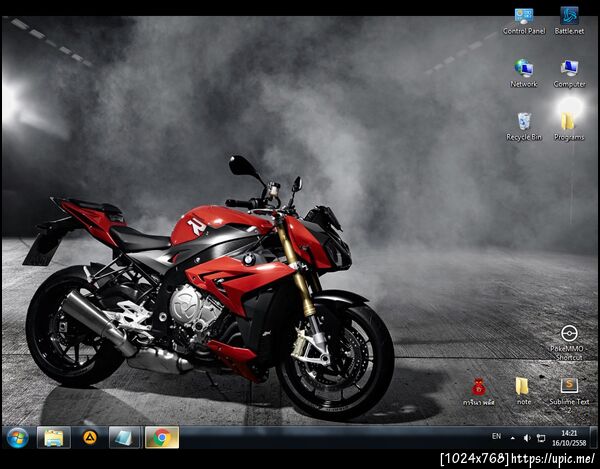The image size is (600, 469).
Task: Open Windows Explorer from the taskbar
Action: (54, 438)
